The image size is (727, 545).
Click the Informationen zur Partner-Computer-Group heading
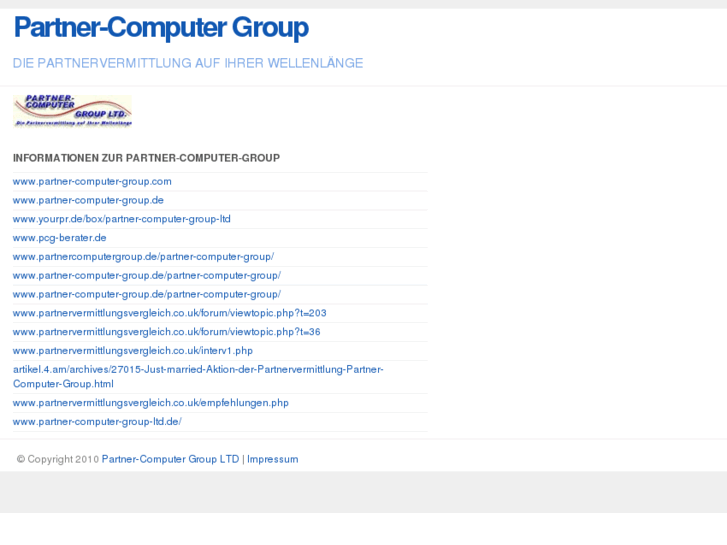(x=146, y=158)
